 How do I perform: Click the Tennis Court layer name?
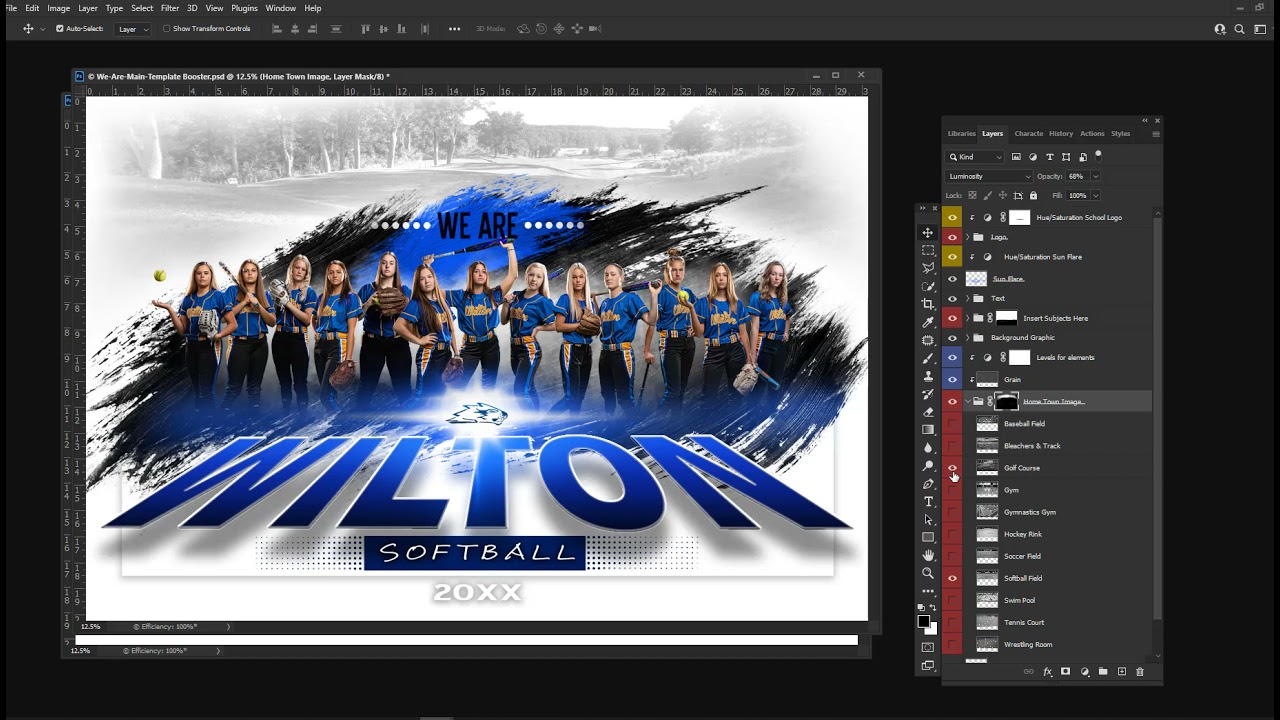click(1024, 622)
